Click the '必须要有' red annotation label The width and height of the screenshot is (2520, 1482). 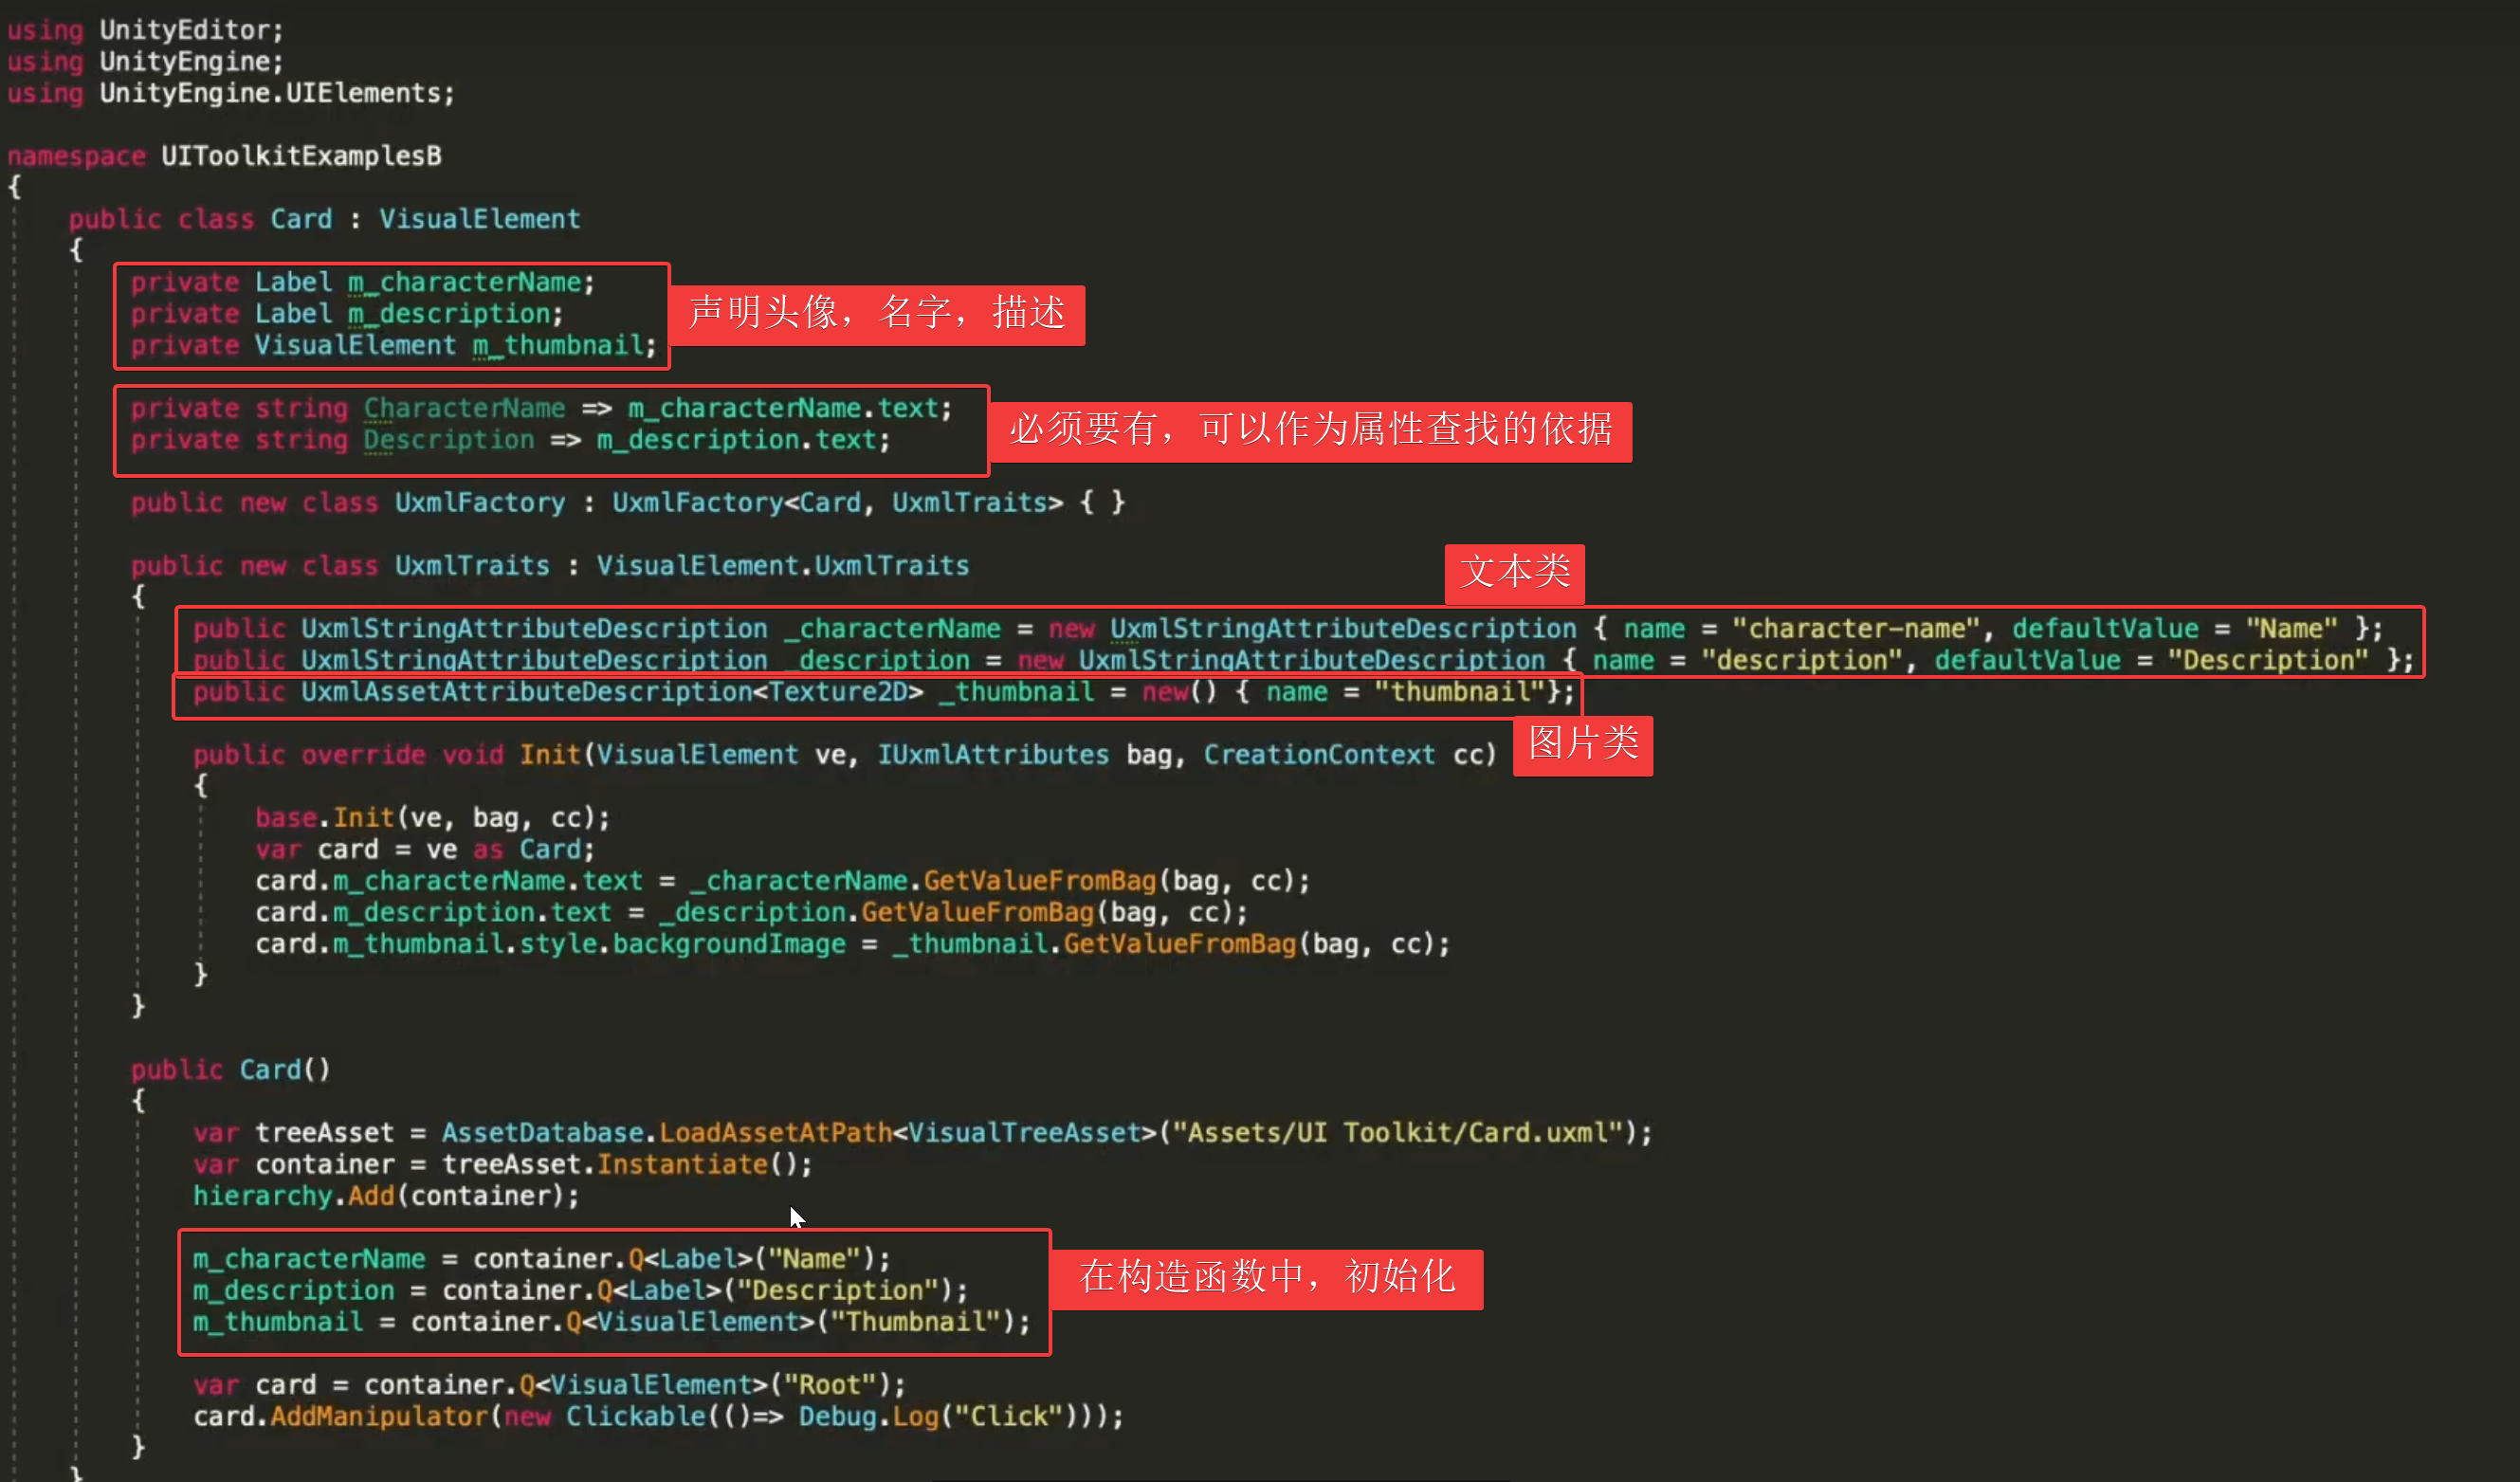tap(1310, 430)
